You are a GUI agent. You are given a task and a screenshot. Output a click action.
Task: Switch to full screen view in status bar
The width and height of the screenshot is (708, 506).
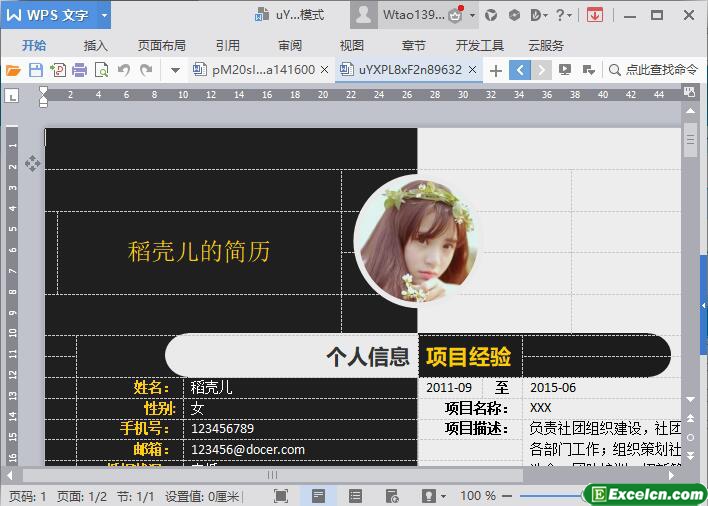[x=281, y=496]
